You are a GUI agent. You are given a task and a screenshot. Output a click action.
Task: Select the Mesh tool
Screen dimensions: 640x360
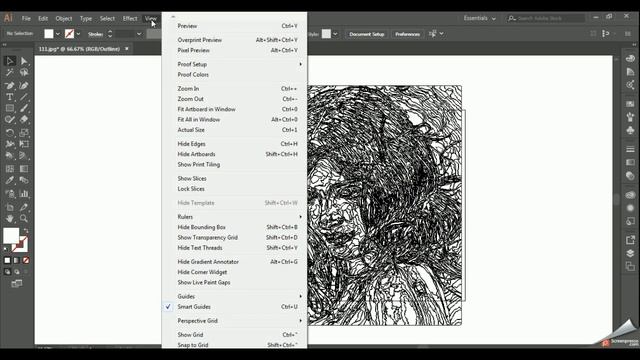10,169
